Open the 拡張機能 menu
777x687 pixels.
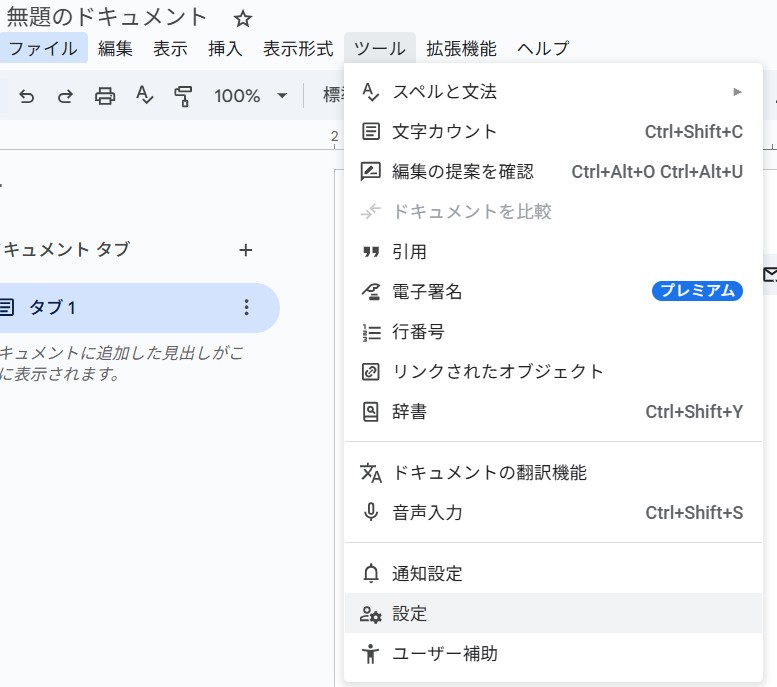click(461, 48)
